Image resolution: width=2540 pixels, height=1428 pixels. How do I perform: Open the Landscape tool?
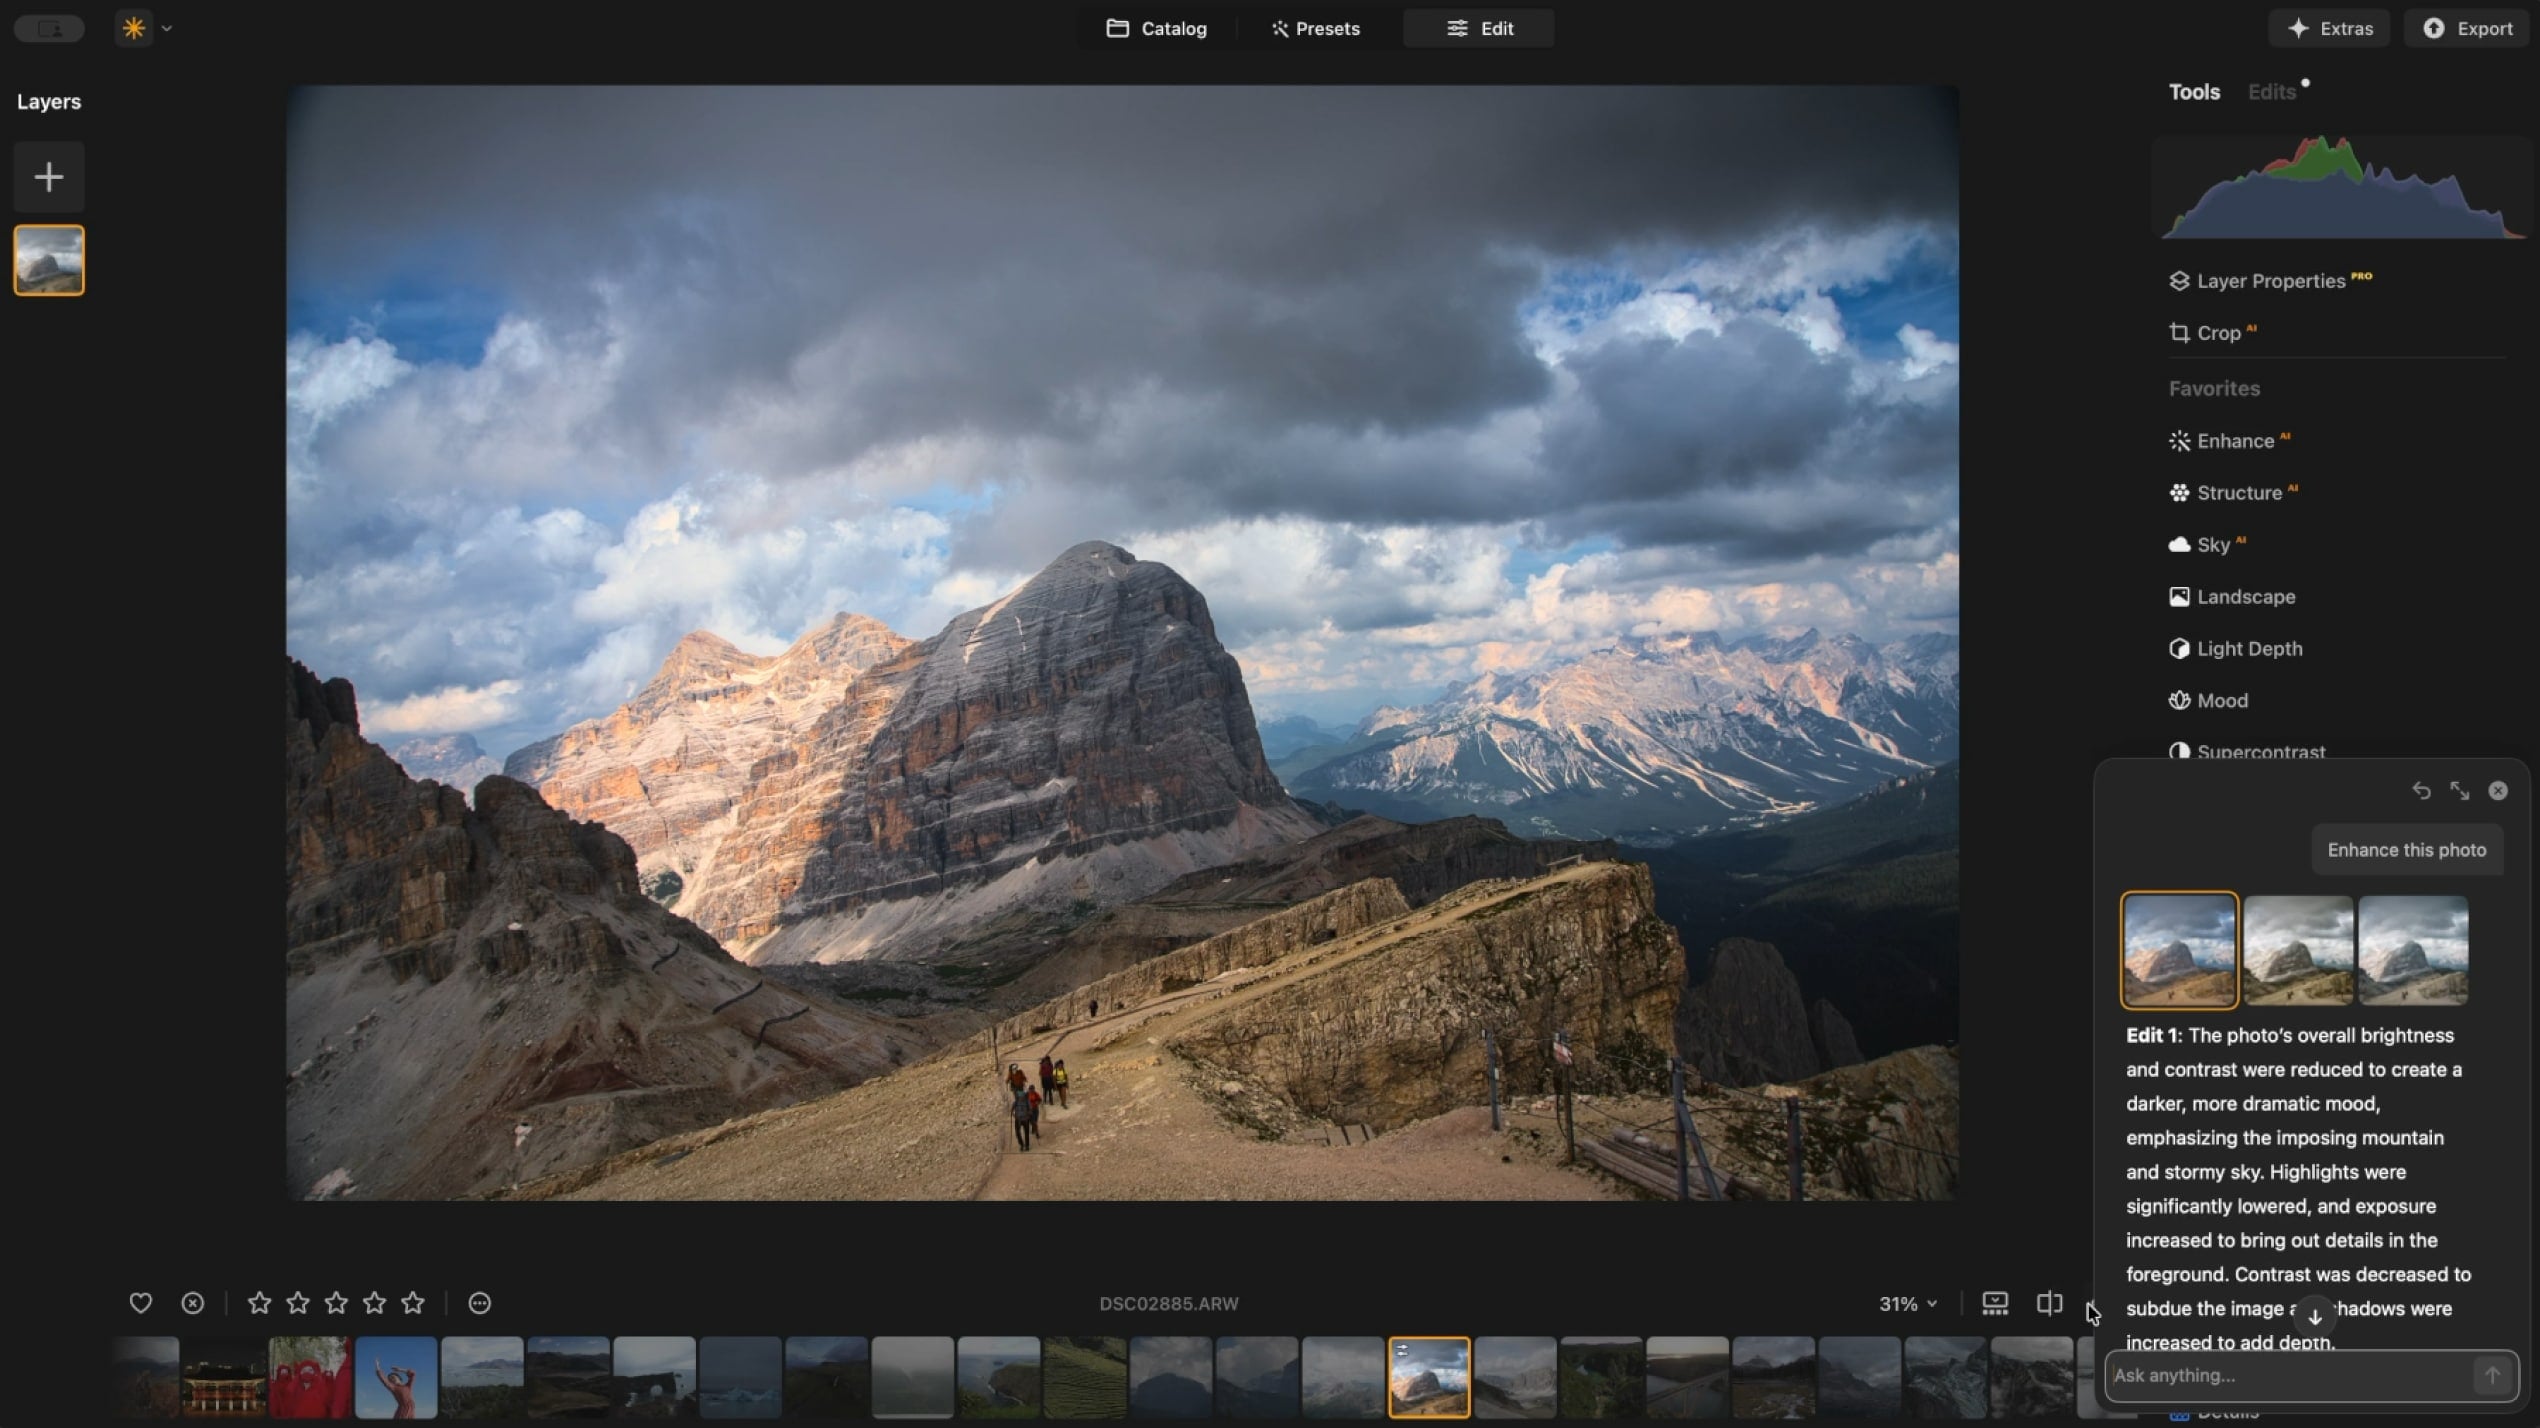click(2246, 596)
